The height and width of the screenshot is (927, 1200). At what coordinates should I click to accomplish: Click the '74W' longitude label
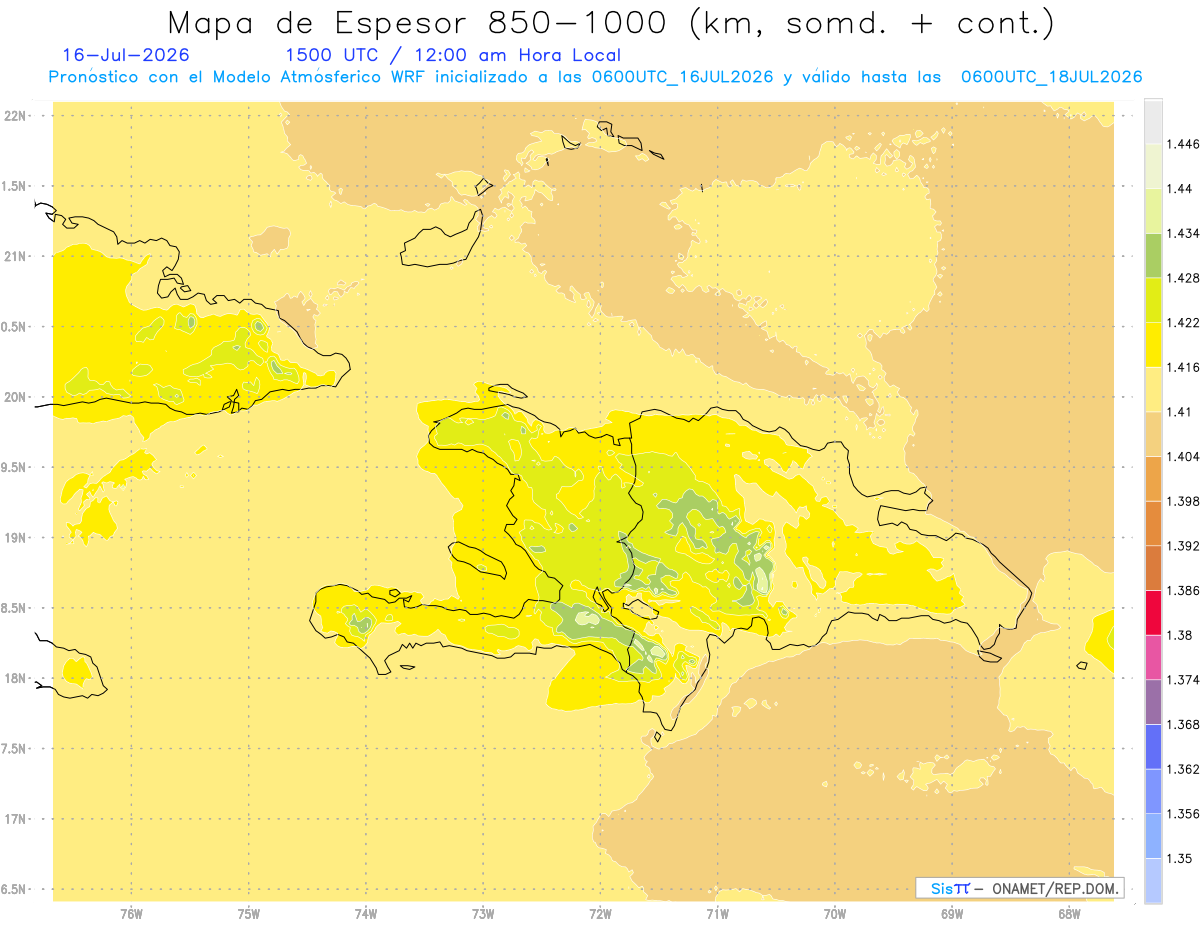(366, 914)
